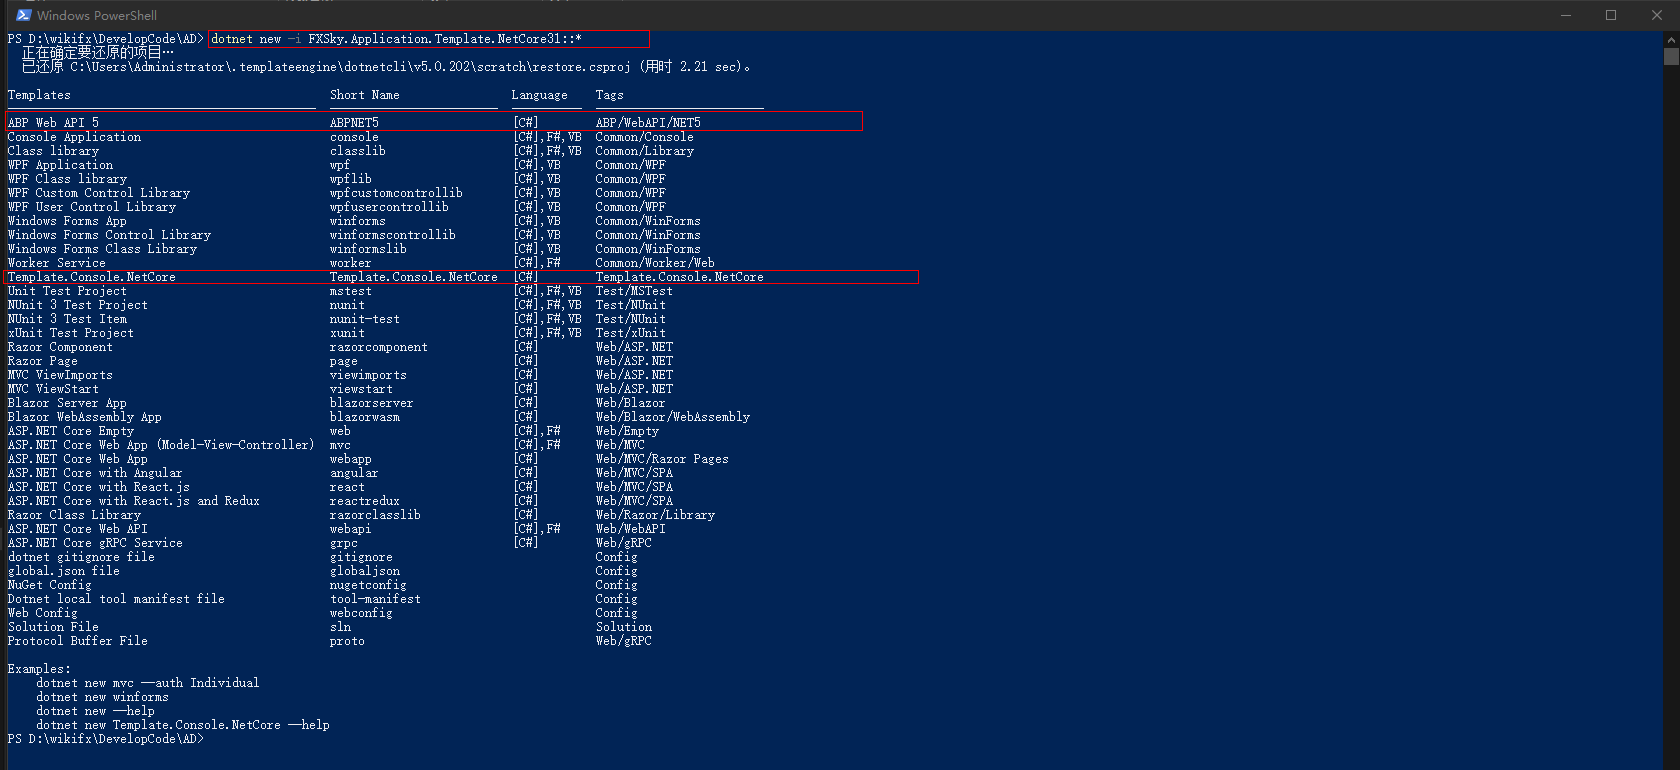Click the bottom 'PS D:\wikifx\DevelopCode\AD>' prompt
This screenshot has width=1680, height=770.
tap(105, 739)
